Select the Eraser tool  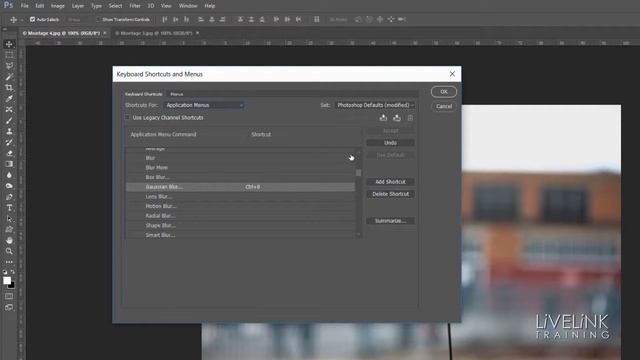pos(9,153)
